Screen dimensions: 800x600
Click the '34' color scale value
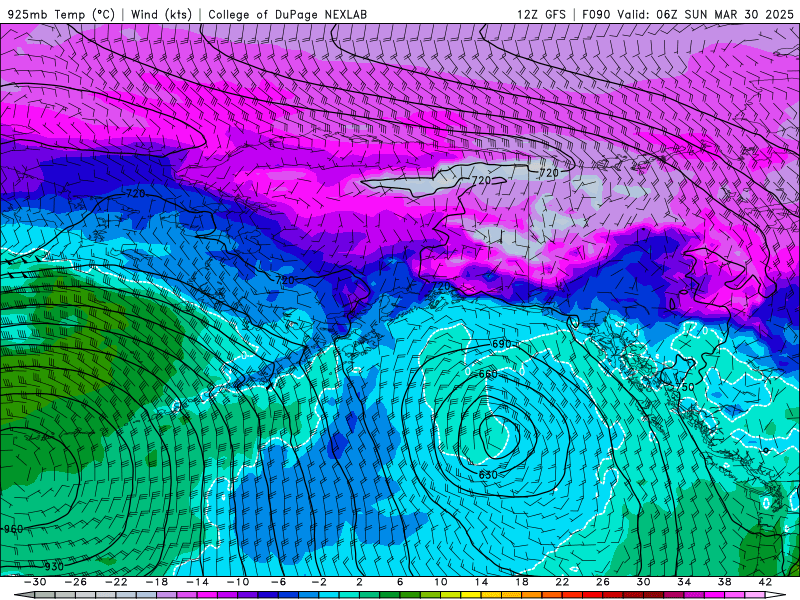[684, 582]
